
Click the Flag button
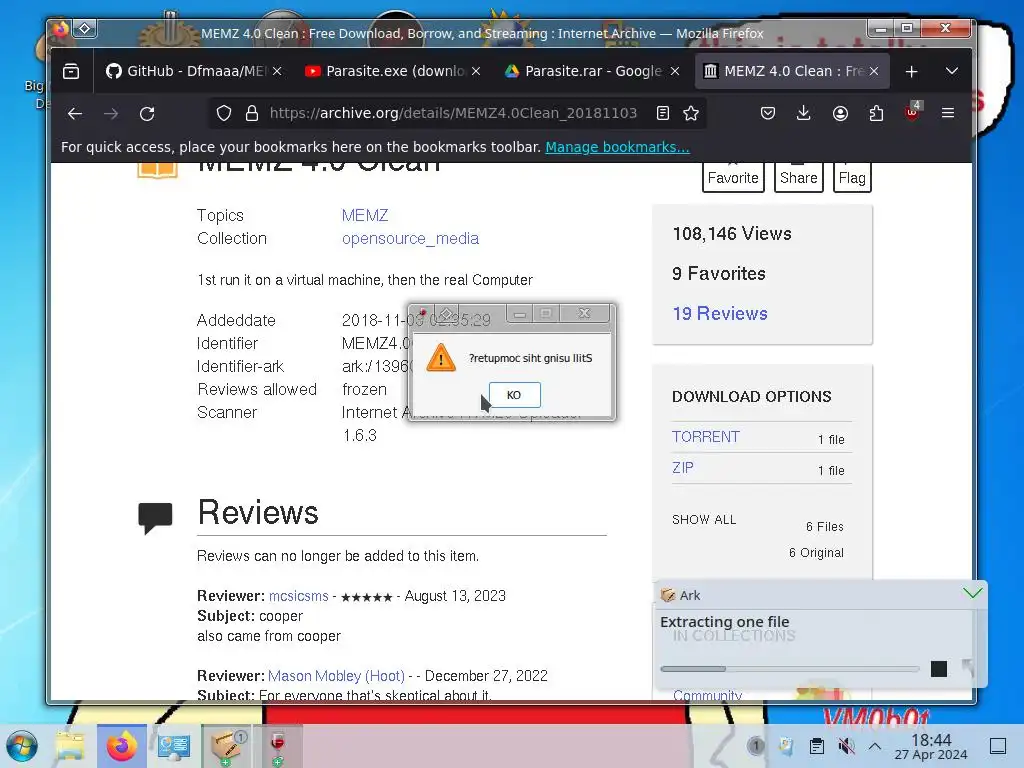(852, 178)
